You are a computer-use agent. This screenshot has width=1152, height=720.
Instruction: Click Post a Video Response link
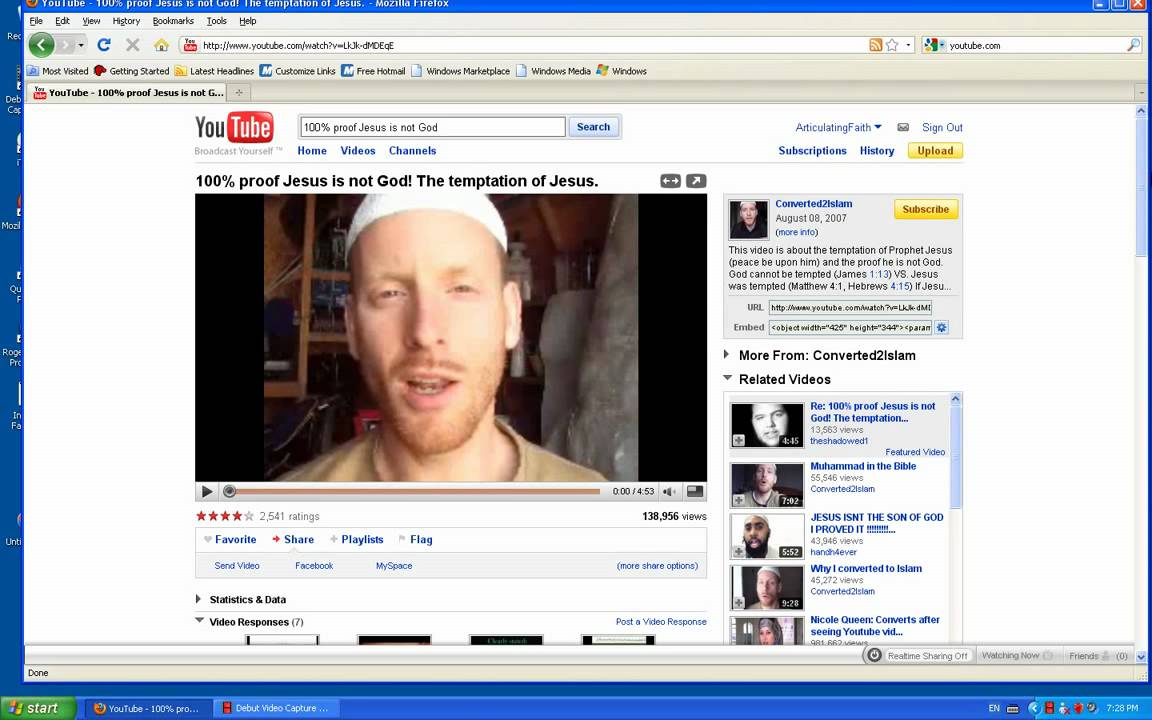(661, 622)
